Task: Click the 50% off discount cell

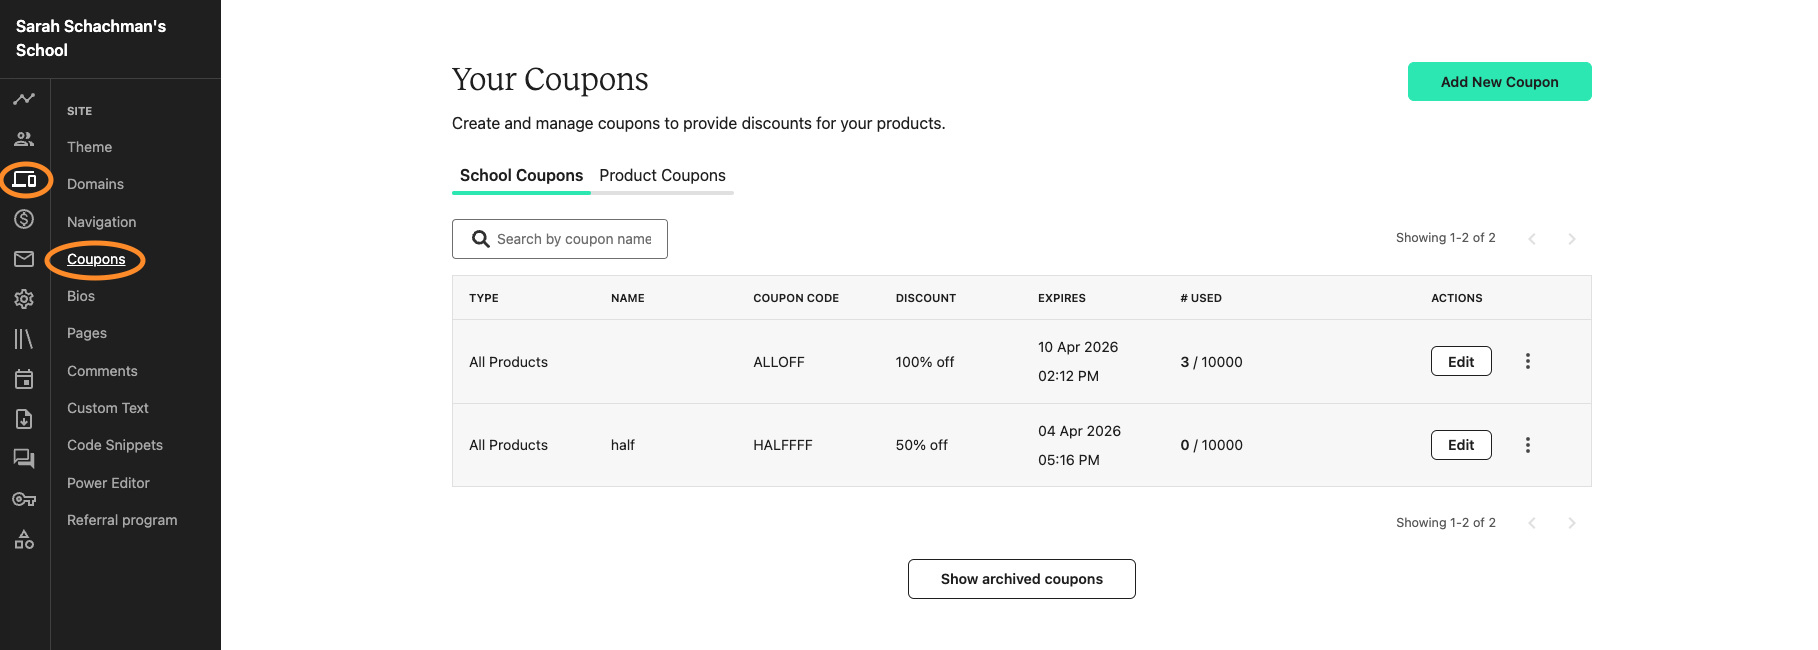Action: click(x=922, y=445)
